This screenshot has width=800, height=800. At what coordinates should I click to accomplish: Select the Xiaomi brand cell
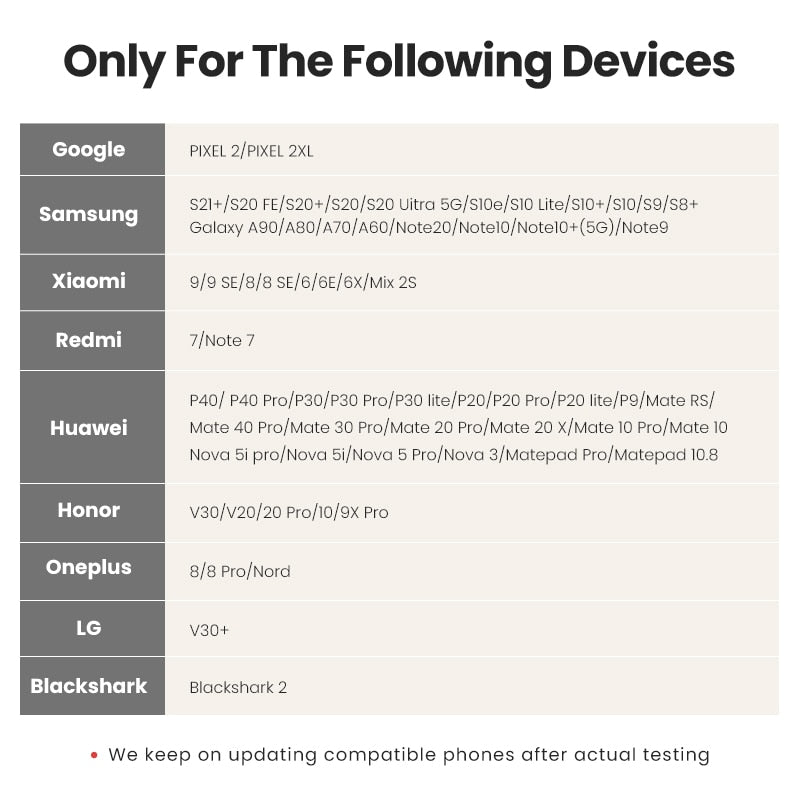(92, 282)
